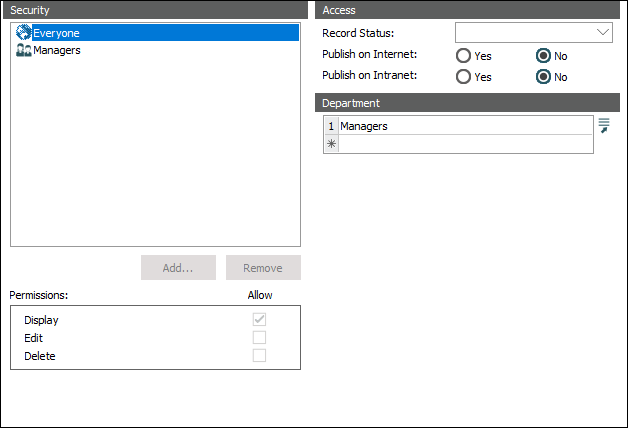The width and height of the screenshot is (628, 428).
Task: Select Yes for Publish on Intranet
Action: (x=464, y=77)
